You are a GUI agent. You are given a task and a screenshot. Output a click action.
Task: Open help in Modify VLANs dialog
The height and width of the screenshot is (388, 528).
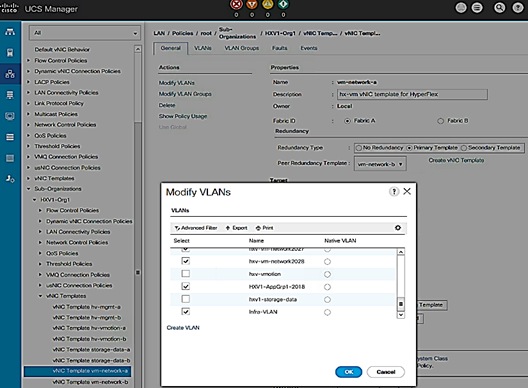[x=394, y=192]
